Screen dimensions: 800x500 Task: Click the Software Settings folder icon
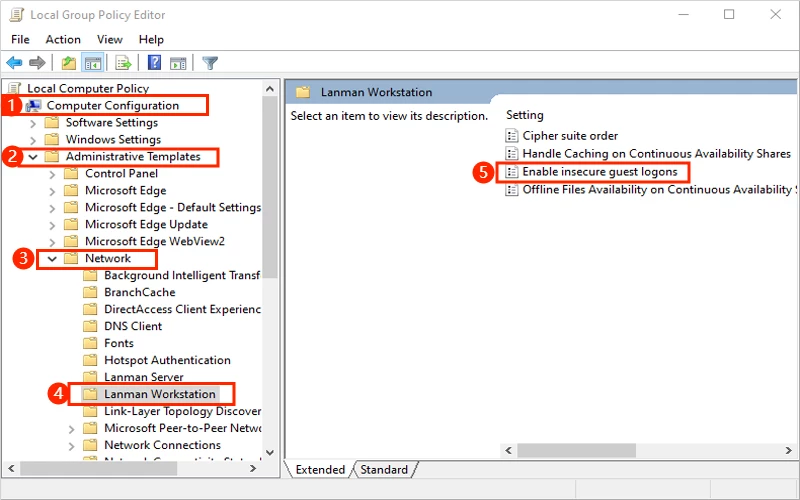(x=52, y=122)
